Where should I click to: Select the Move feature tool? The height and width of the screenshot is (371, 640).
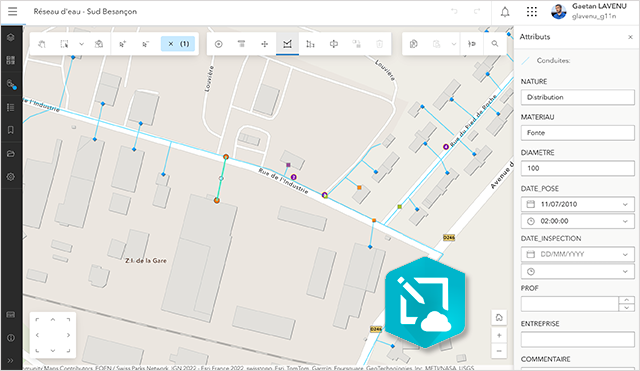pos(264,44)
